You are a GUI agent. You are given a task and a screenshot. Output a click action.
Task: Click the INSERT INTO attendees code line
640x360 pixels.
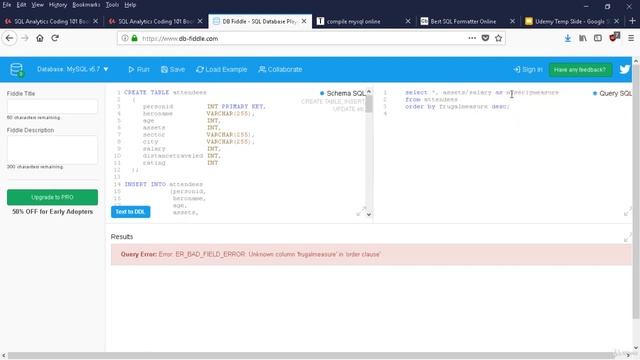pyautogui.click(x=164, y=184)
